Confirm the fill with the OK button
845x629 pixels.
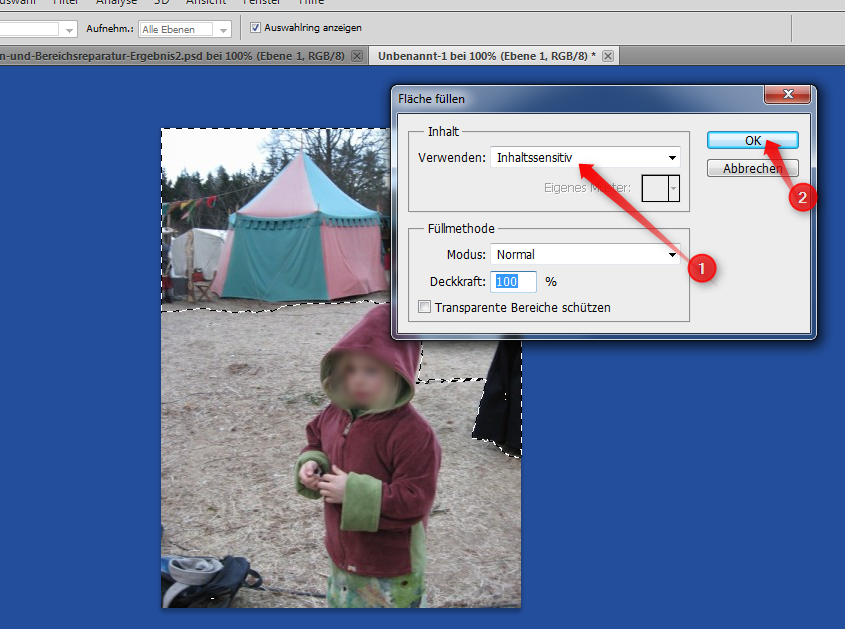coord(752,141)
